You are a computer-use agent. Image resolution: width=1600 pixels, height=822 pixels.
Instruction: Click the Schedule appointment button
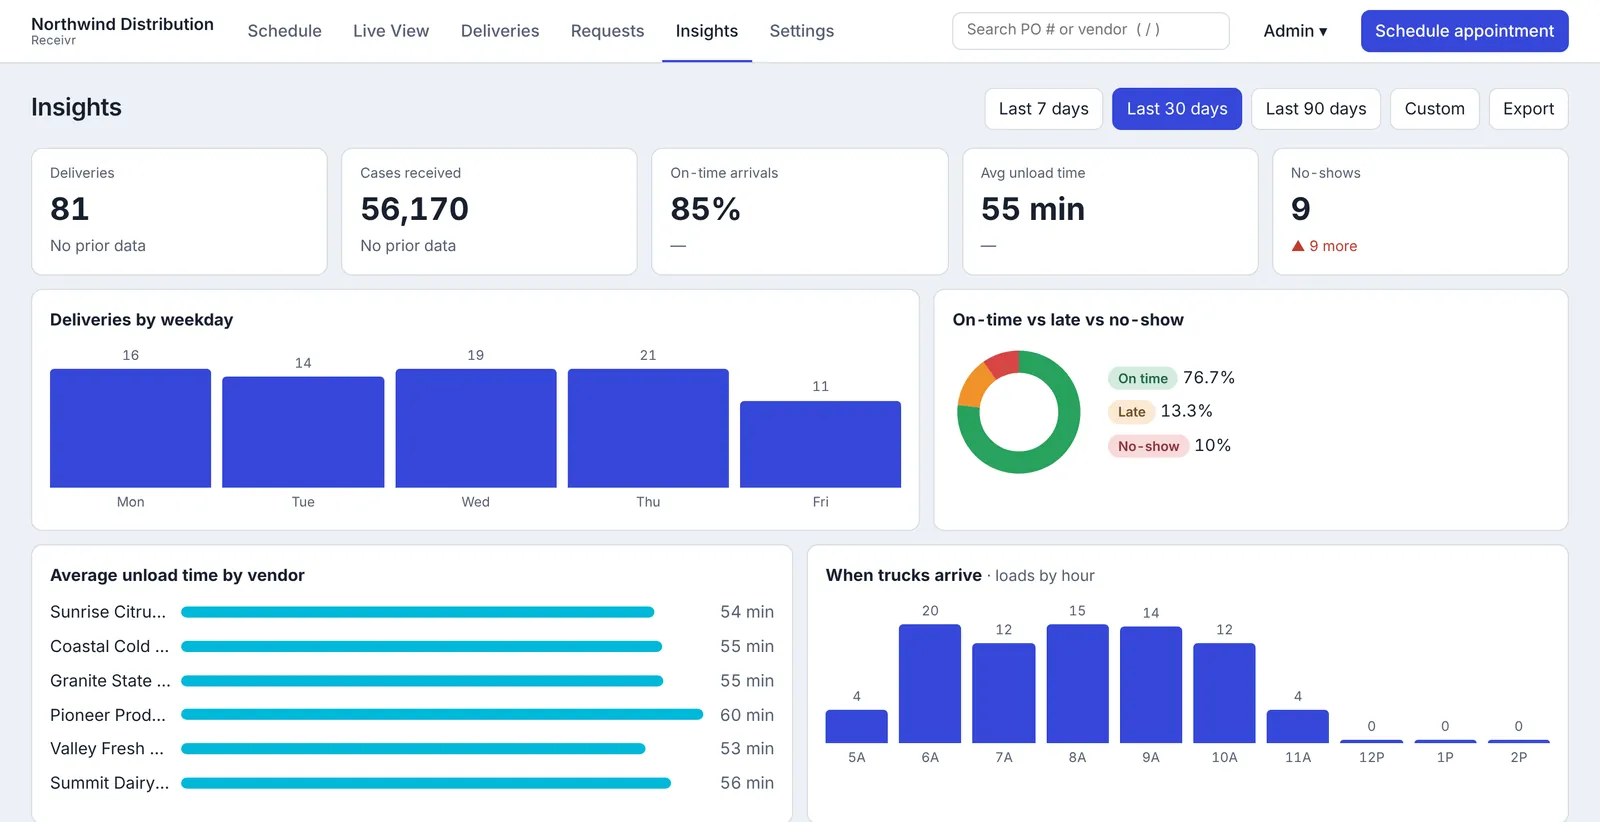click(1464, 31)
